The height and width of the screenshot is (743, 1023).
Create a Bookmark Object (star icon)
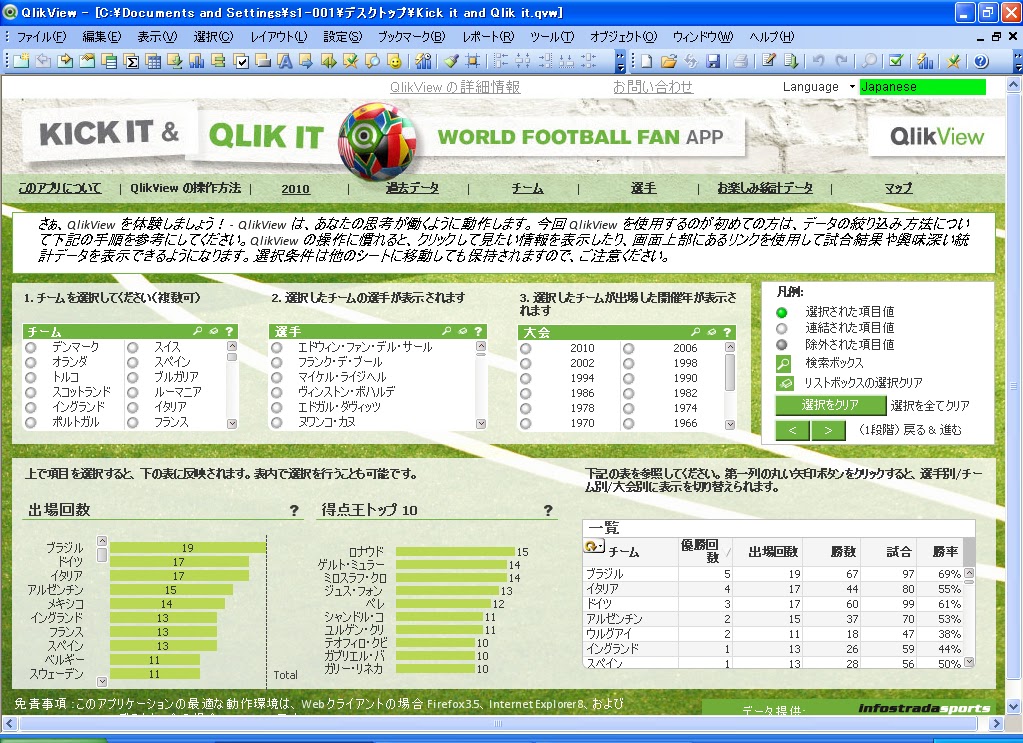[351, 61]
